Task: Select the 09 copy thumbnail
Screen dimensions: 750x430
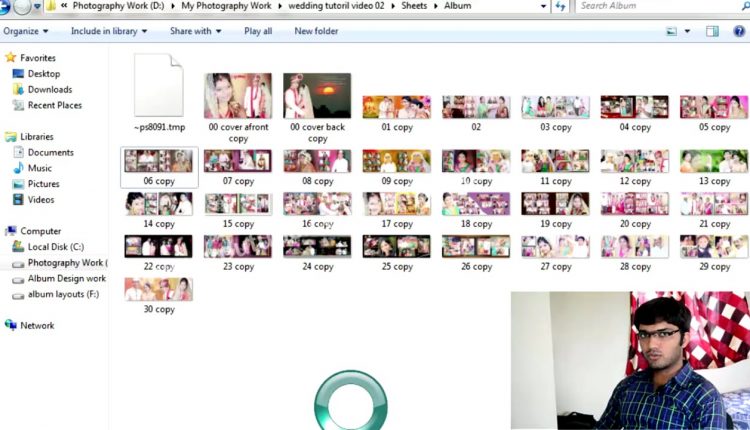Action: coord(397,161)
